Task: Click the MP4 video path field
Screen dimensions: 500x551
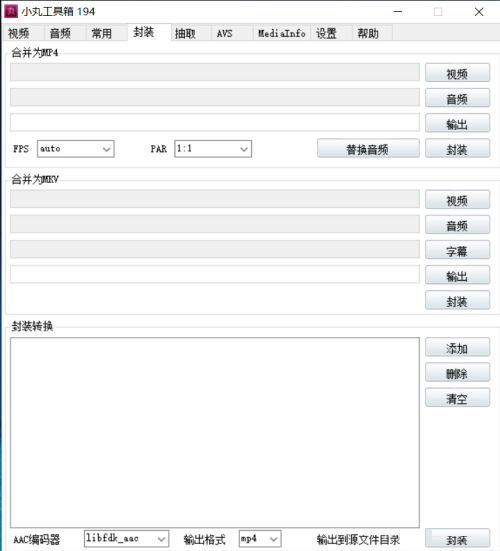Action: (x=215, y=72)
